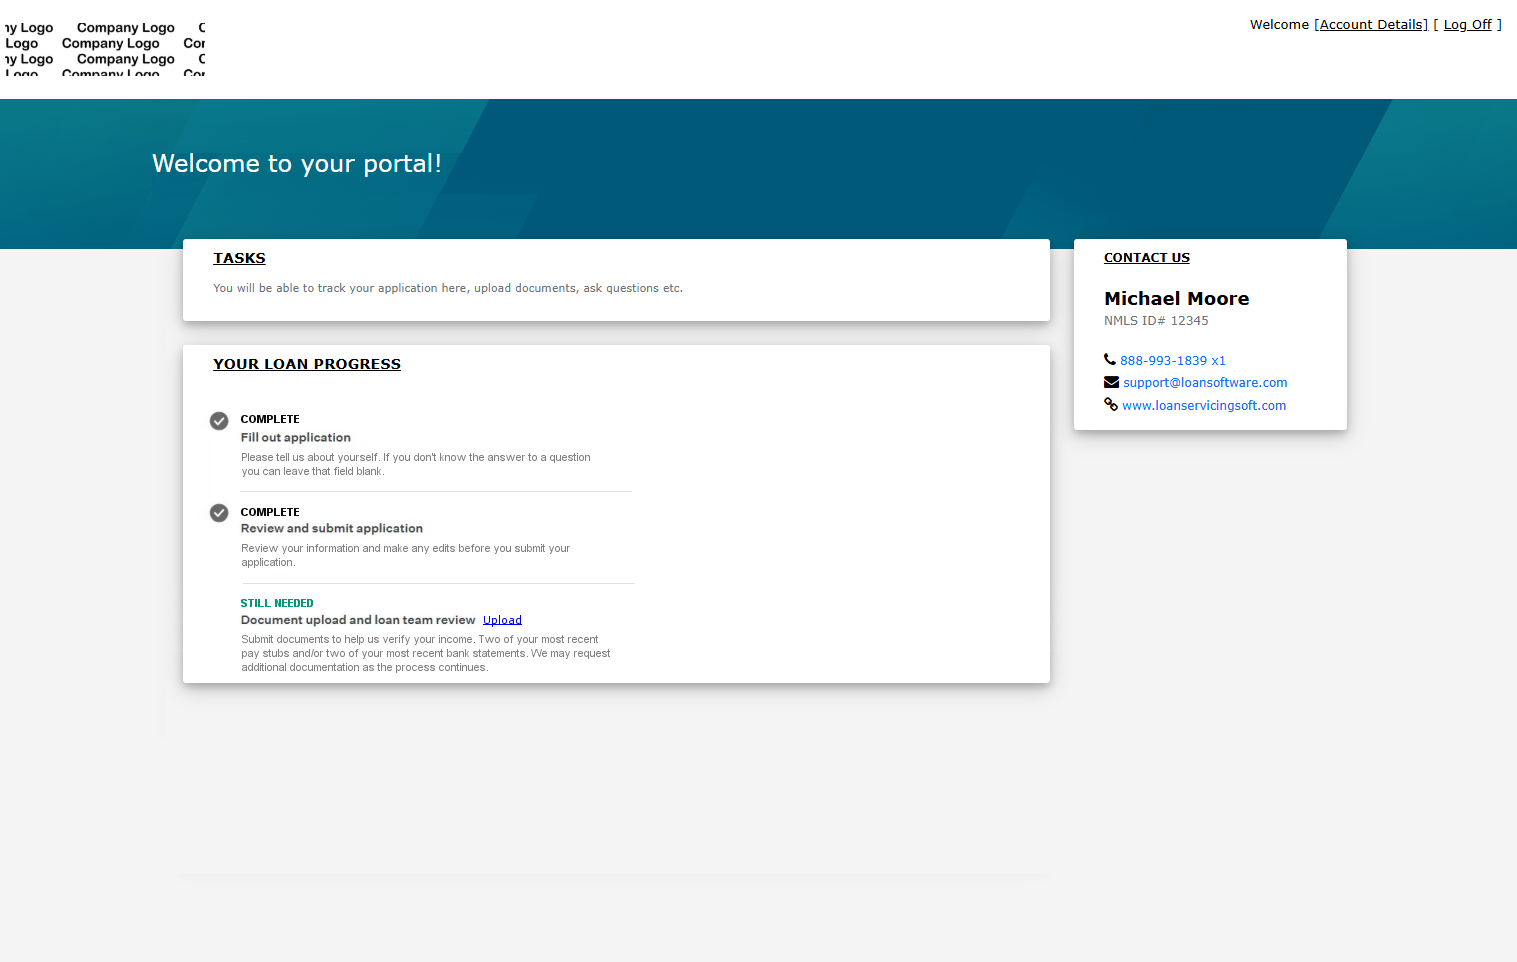
Task: Click NMLS ID# 12345 text
Action: 1155,320
